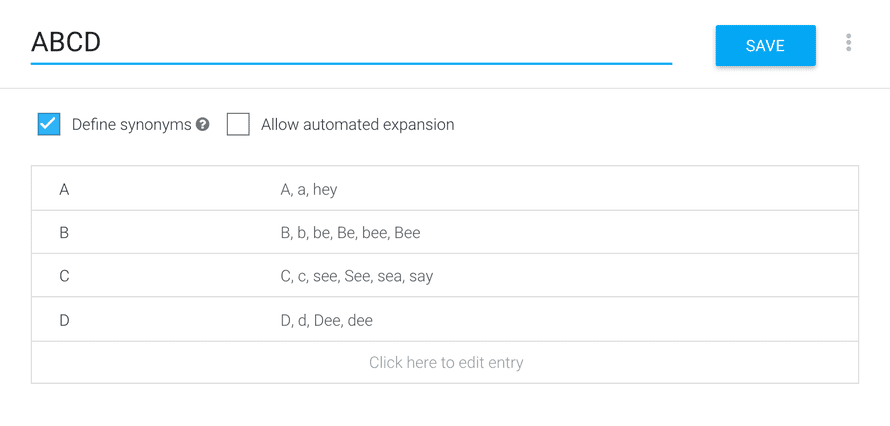Edit synonyms "D, d, Dee, dee"
Screen dimensions: 890x426
pyautogui.click(x=326, y=320)
